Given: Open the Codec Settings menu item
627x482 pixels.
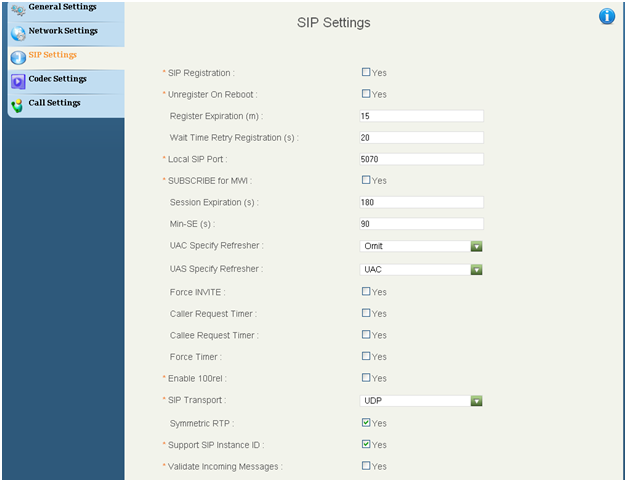Looking at the screenshot, I should tap(57, 79).
